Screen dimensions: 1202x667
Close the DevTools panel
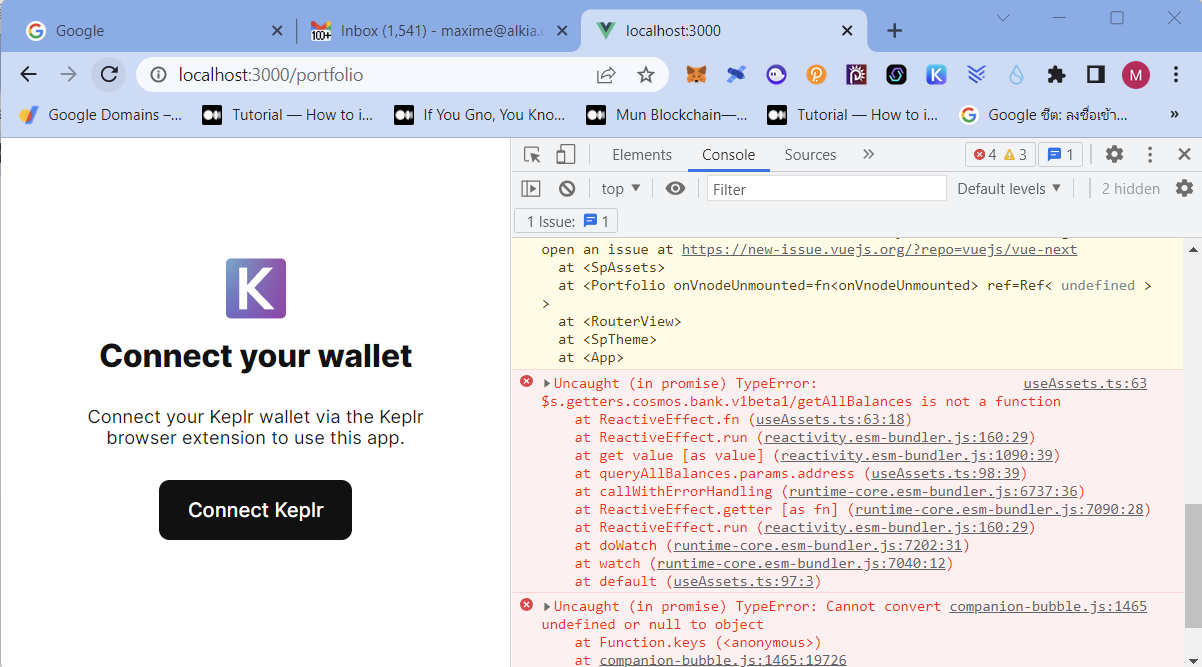coord(1184,154)
